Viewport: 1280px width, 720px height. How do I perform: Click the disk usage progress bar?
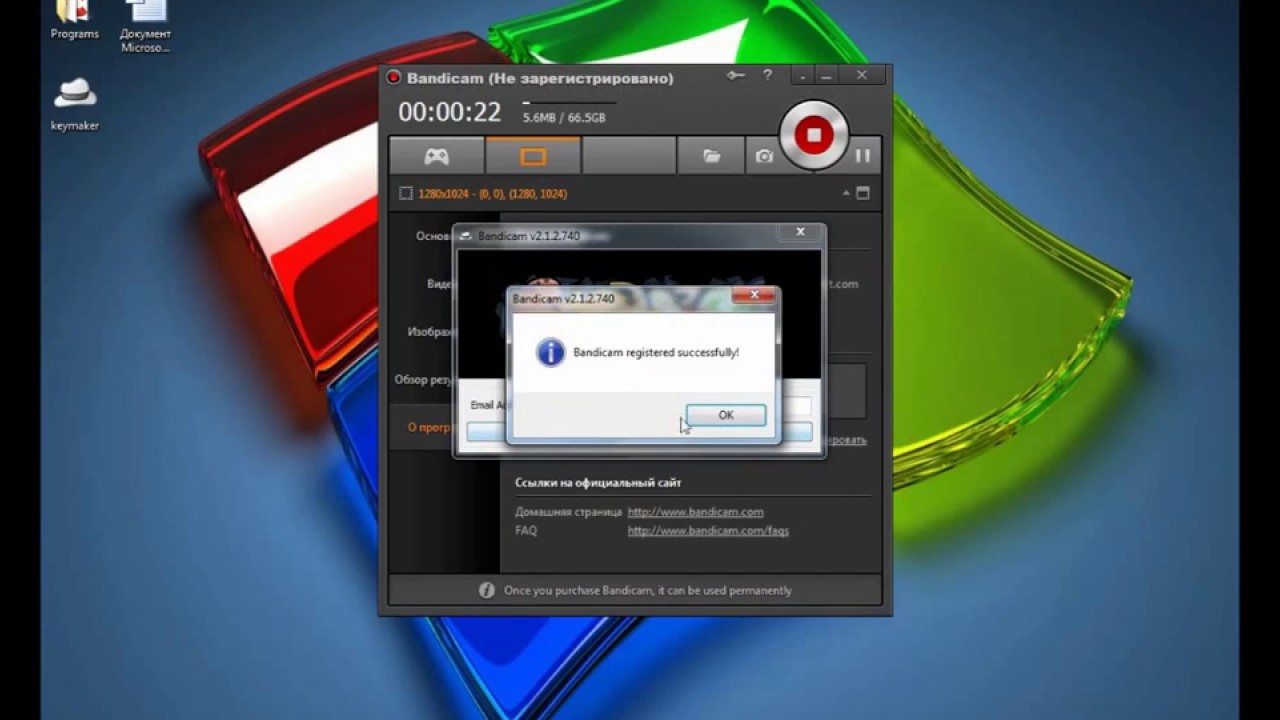pyautogui.click(x=569, y=102)
